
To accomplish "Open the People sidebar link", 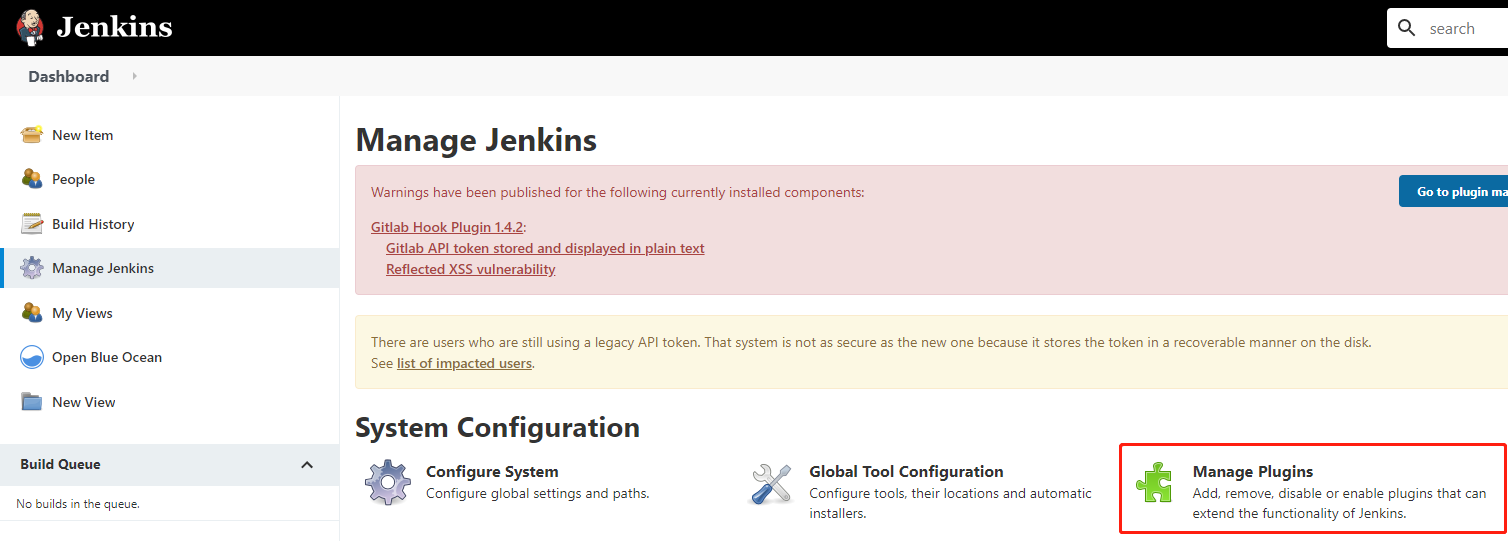I will point(74,179).
